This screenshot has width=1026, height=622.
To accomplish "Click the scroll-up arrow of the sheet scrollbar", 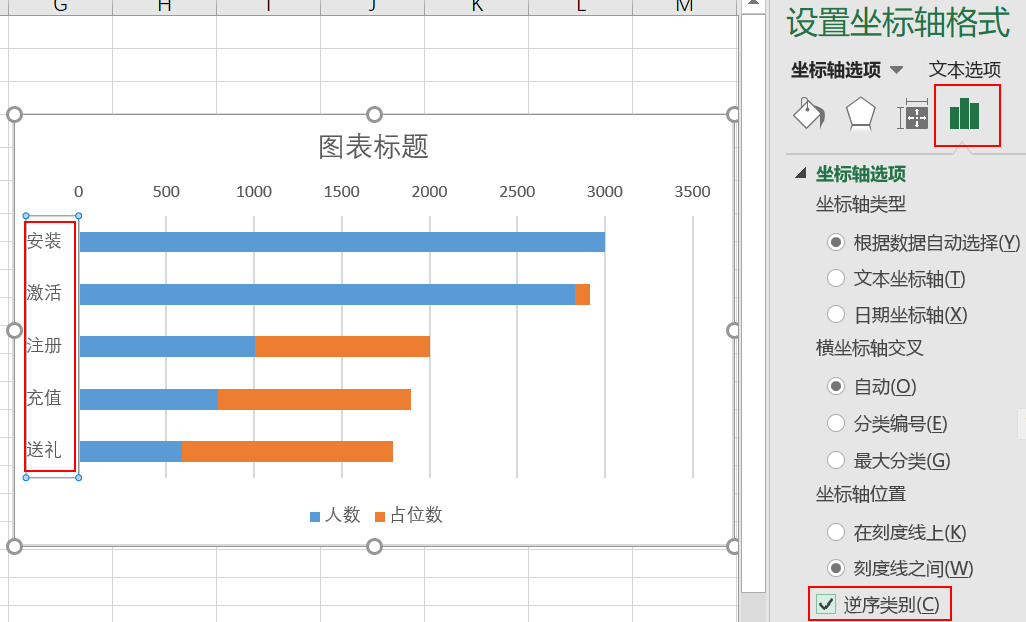I will point(753,5).
